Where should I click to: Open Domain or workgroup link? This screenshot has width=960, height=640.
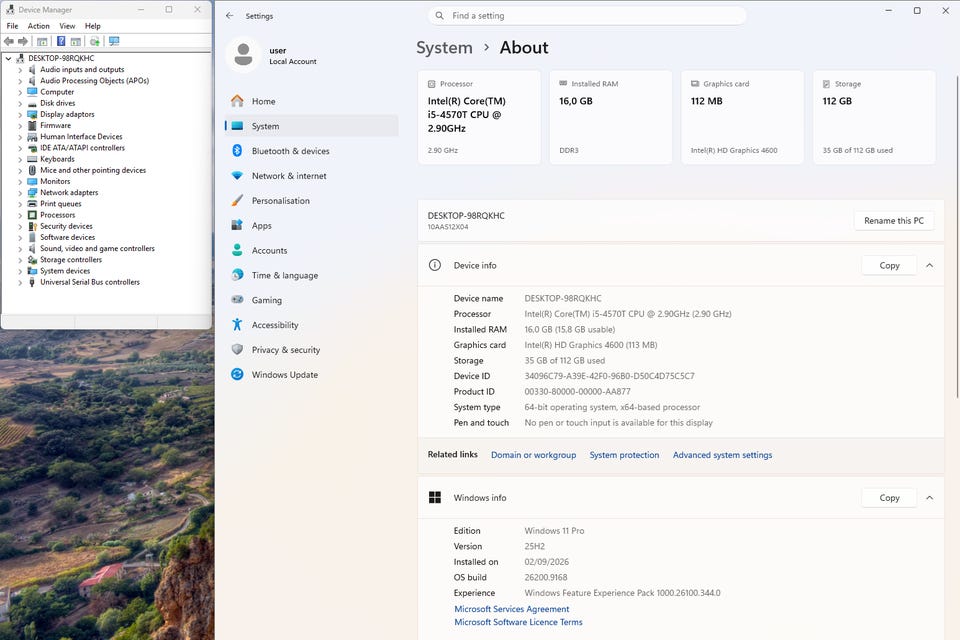tap(533, 455)
